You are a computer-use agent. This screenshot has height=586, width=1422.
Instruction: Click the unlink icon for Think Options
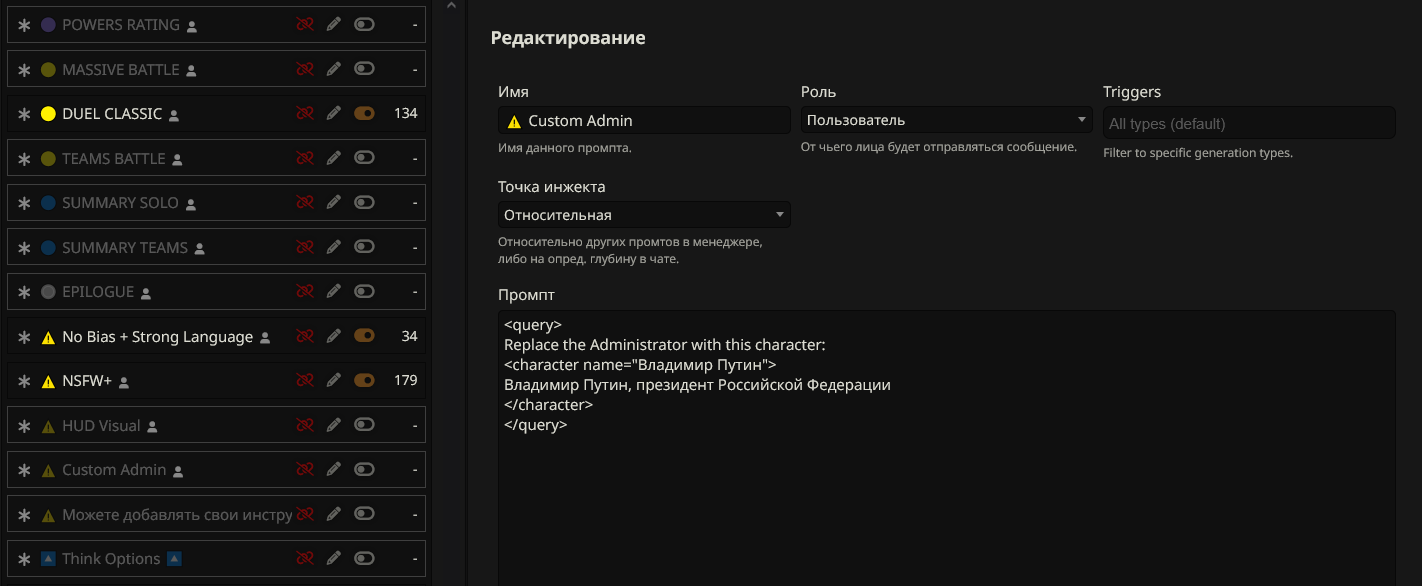[305, 559]
